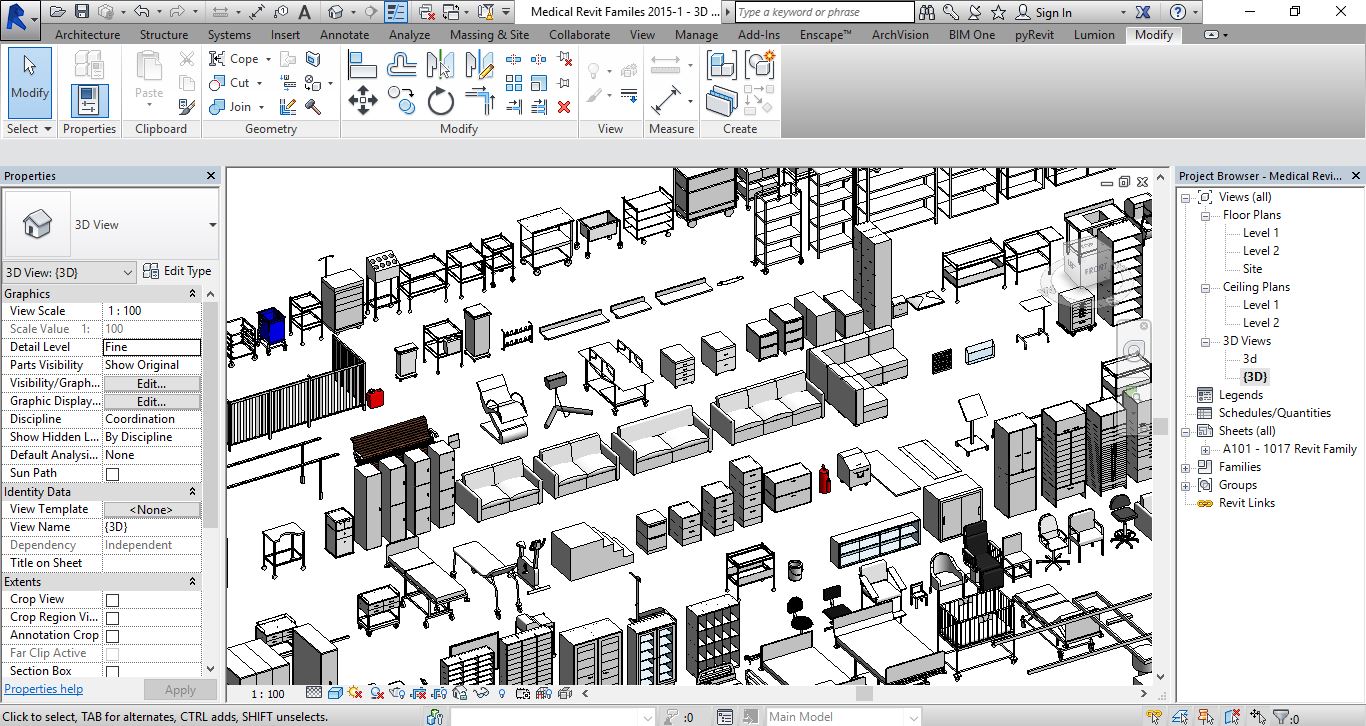Open the Properties help link
Viewport: 1366px width, 726px height.
[44, 689]
